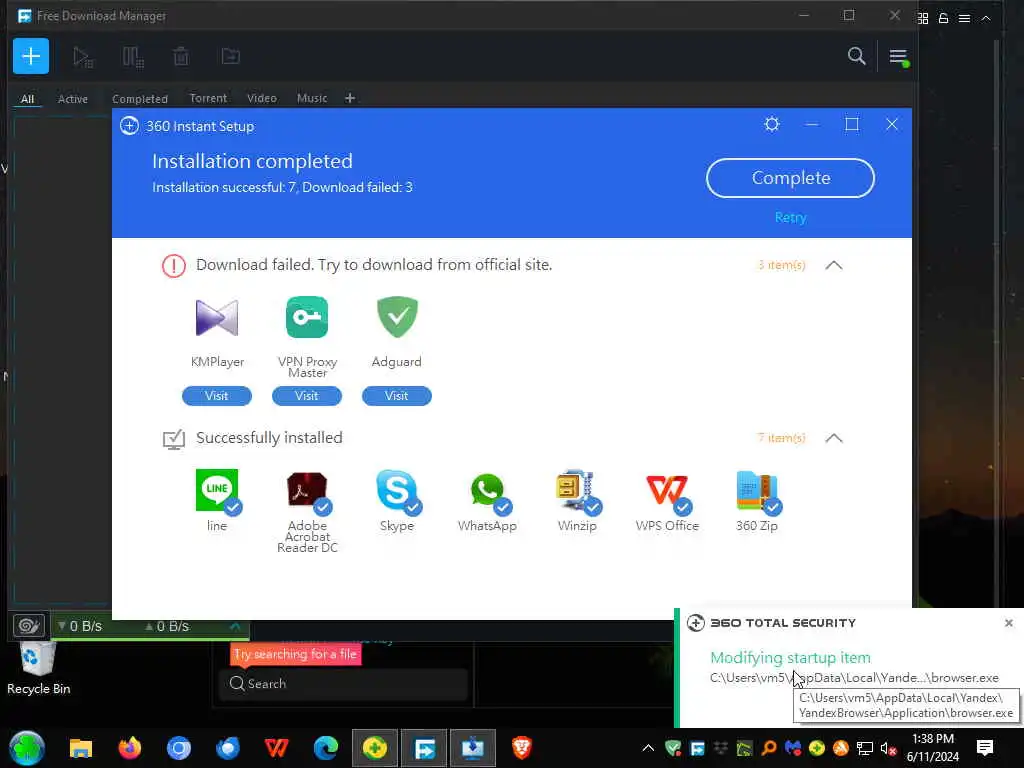Click the muted volume tray icon
Viewport: 1024px width, 768px height.
888,748
